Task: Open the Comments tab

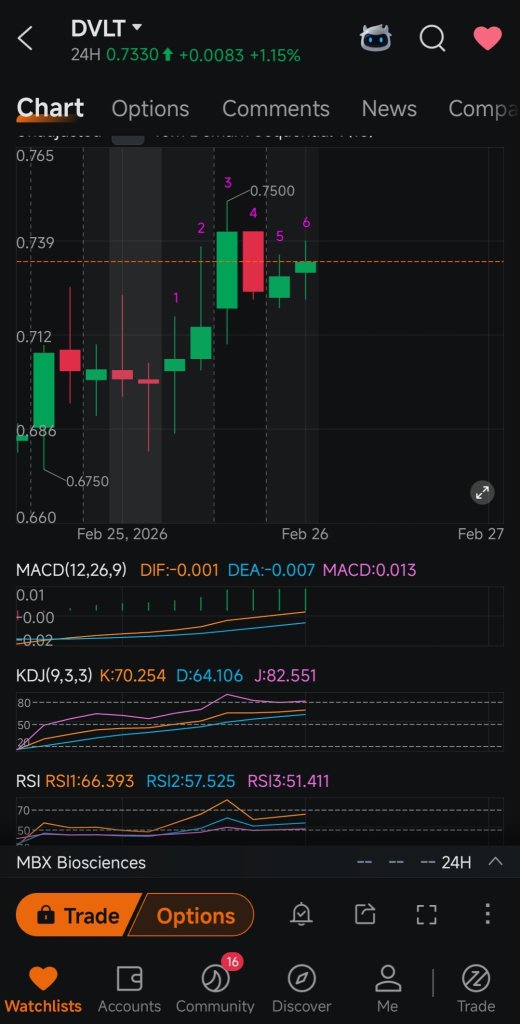Action: pyautogui.click(x=276, y=108)
